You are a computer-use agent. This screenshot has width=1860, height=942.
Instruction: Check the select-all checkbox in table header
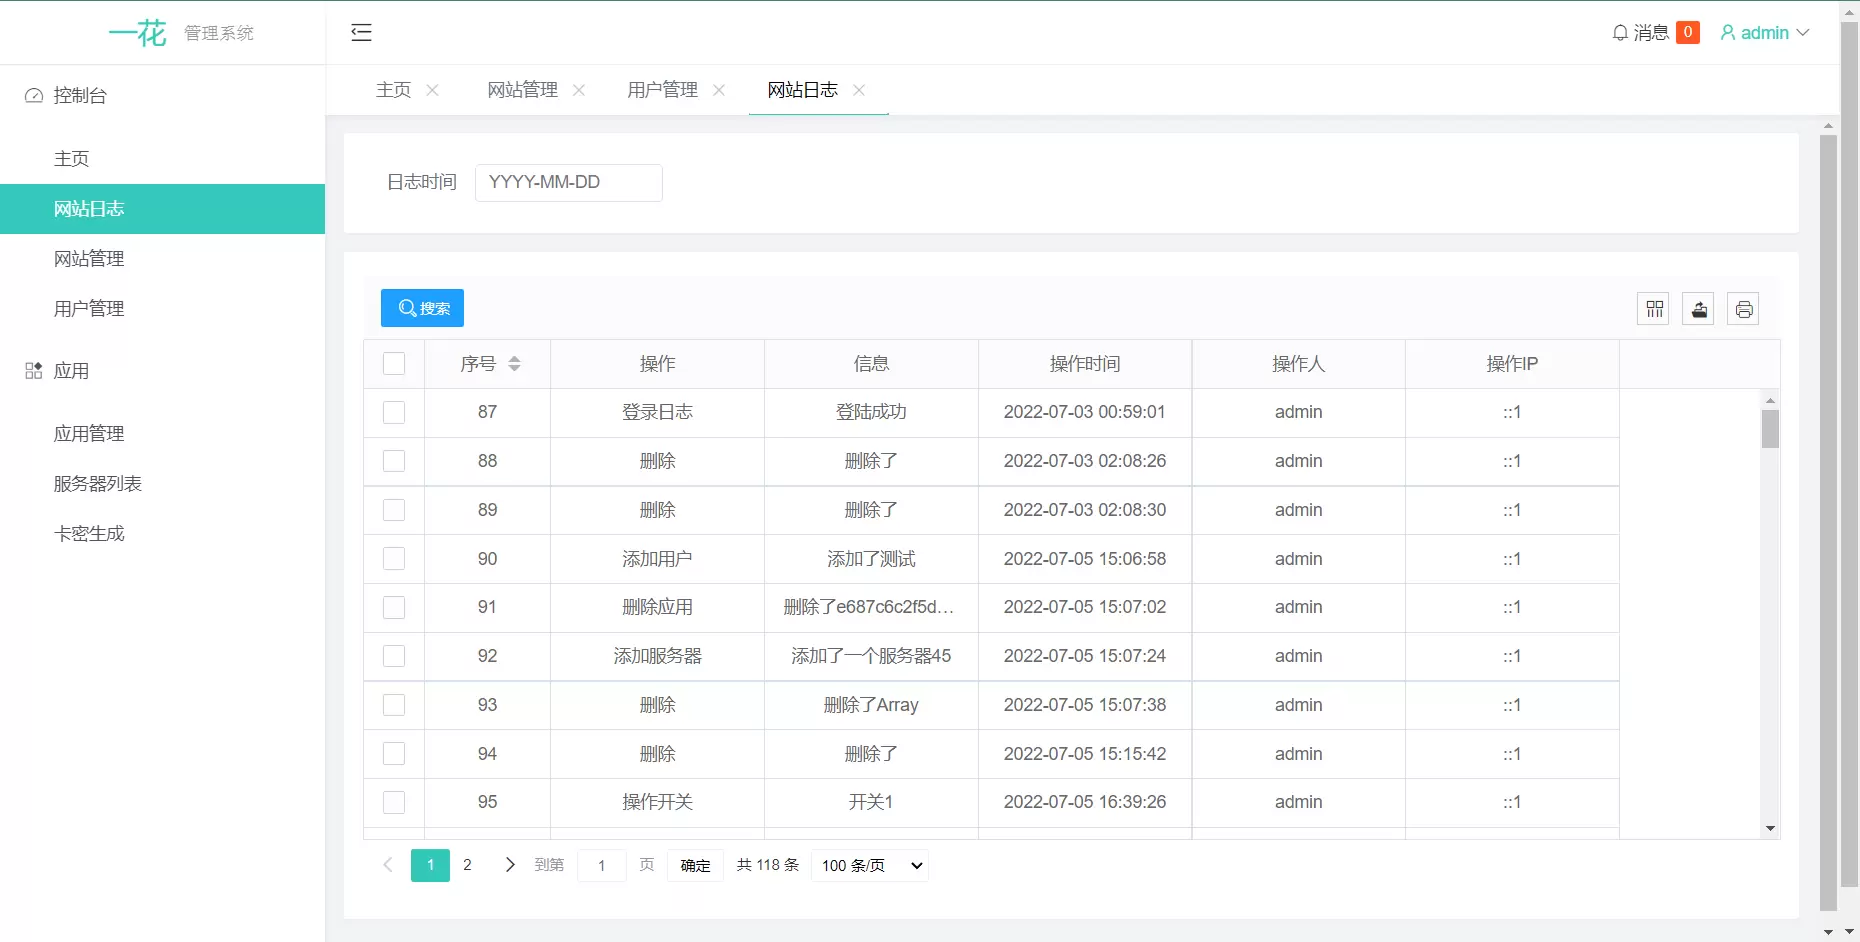(394, 364)
